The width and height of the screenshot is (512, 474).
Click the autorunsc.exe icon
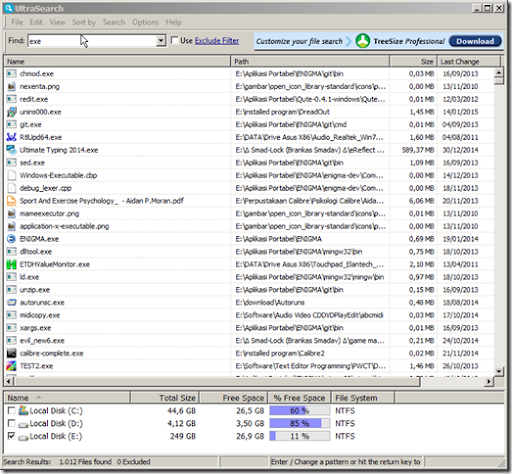11,302
